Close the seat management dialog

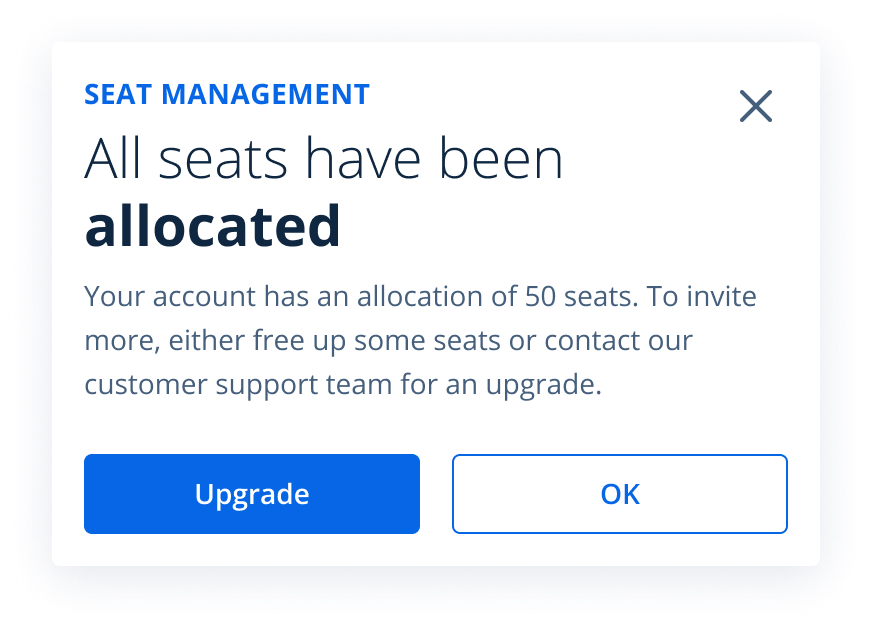click(756, 106)
